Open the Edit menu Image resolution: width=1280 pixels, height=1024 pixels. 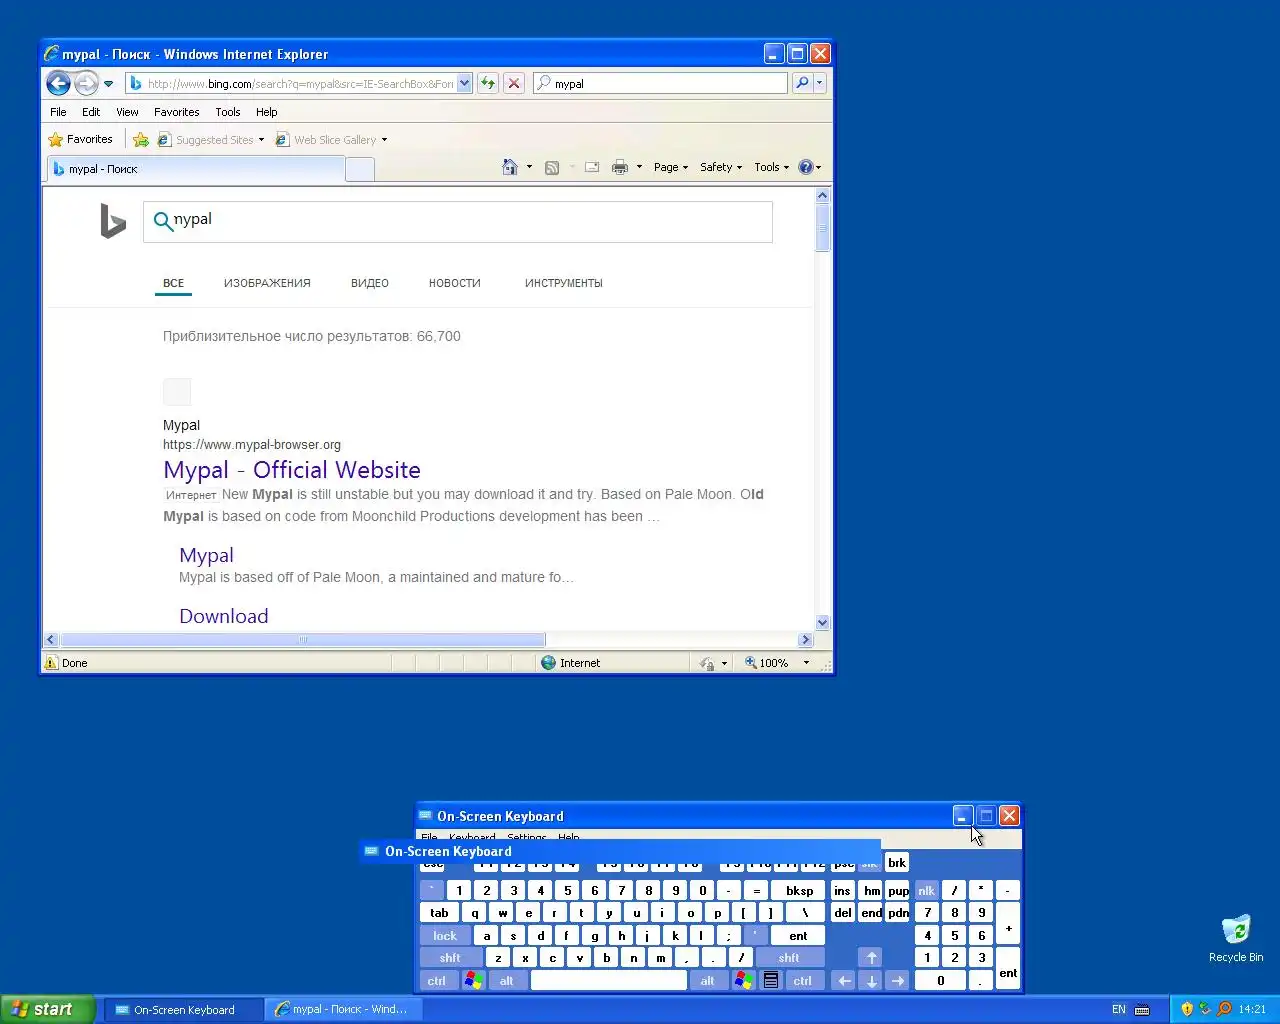coord(91,112)
